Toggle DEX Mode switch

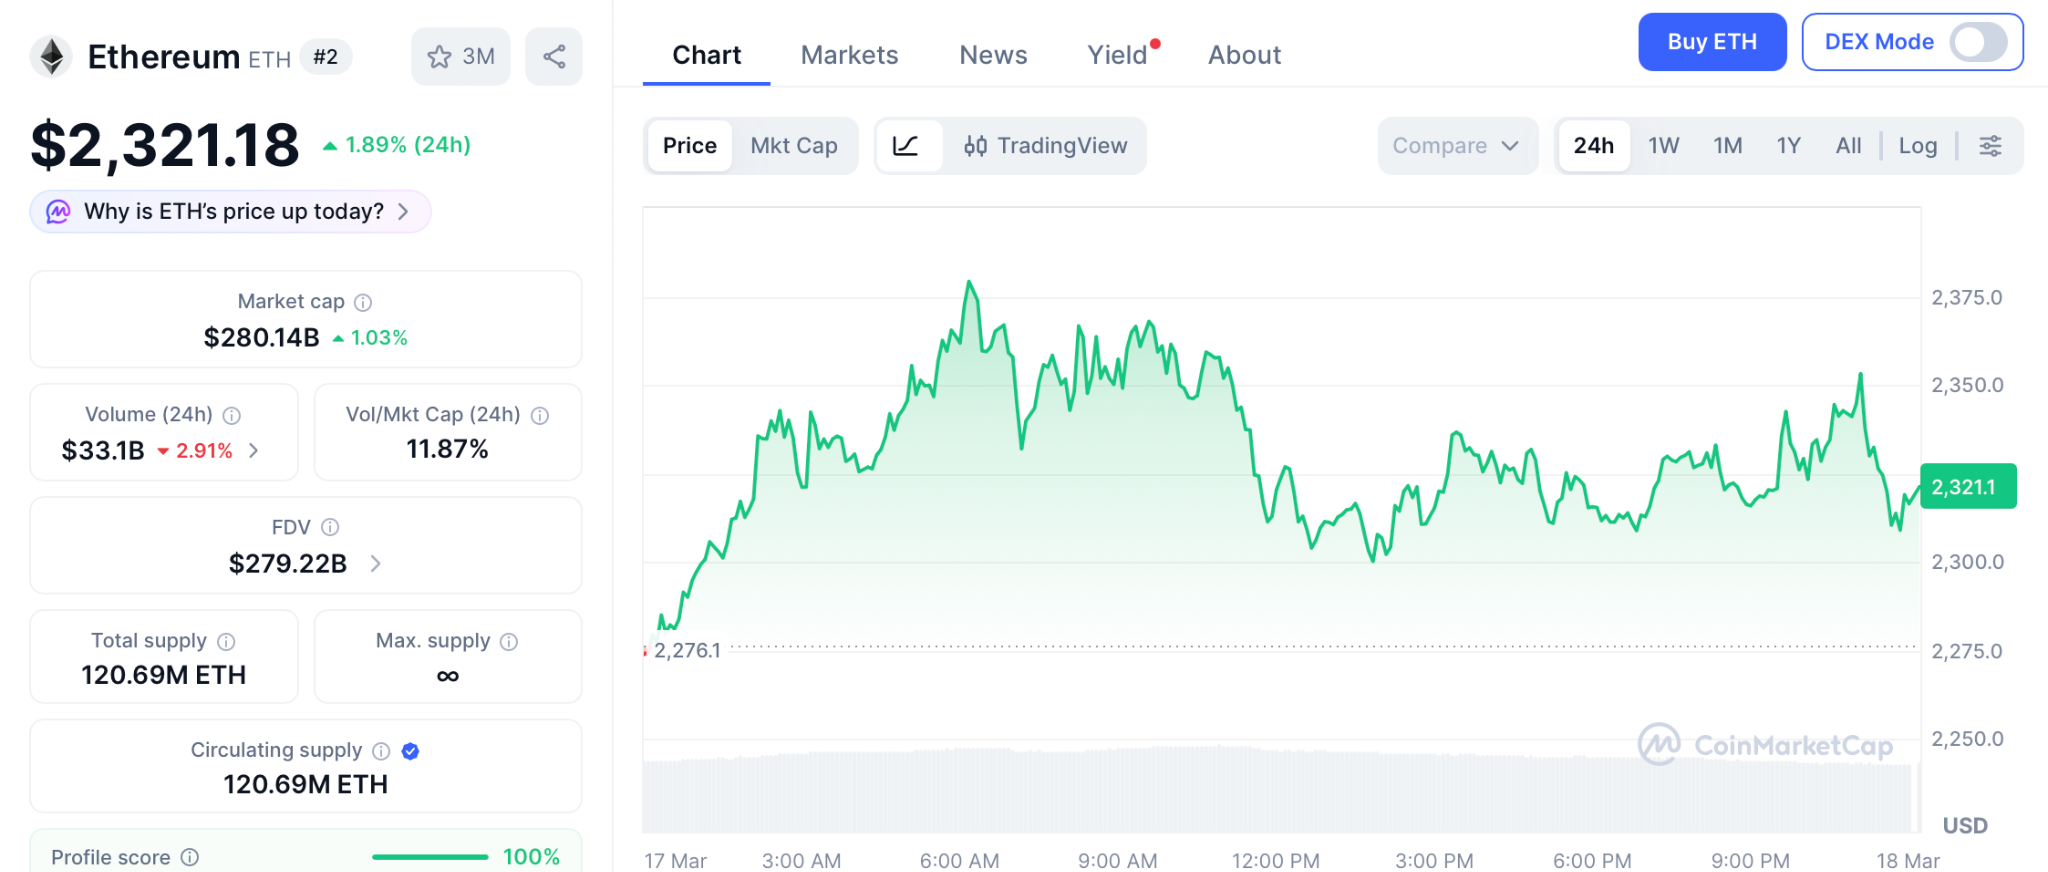coord(1978,42)
